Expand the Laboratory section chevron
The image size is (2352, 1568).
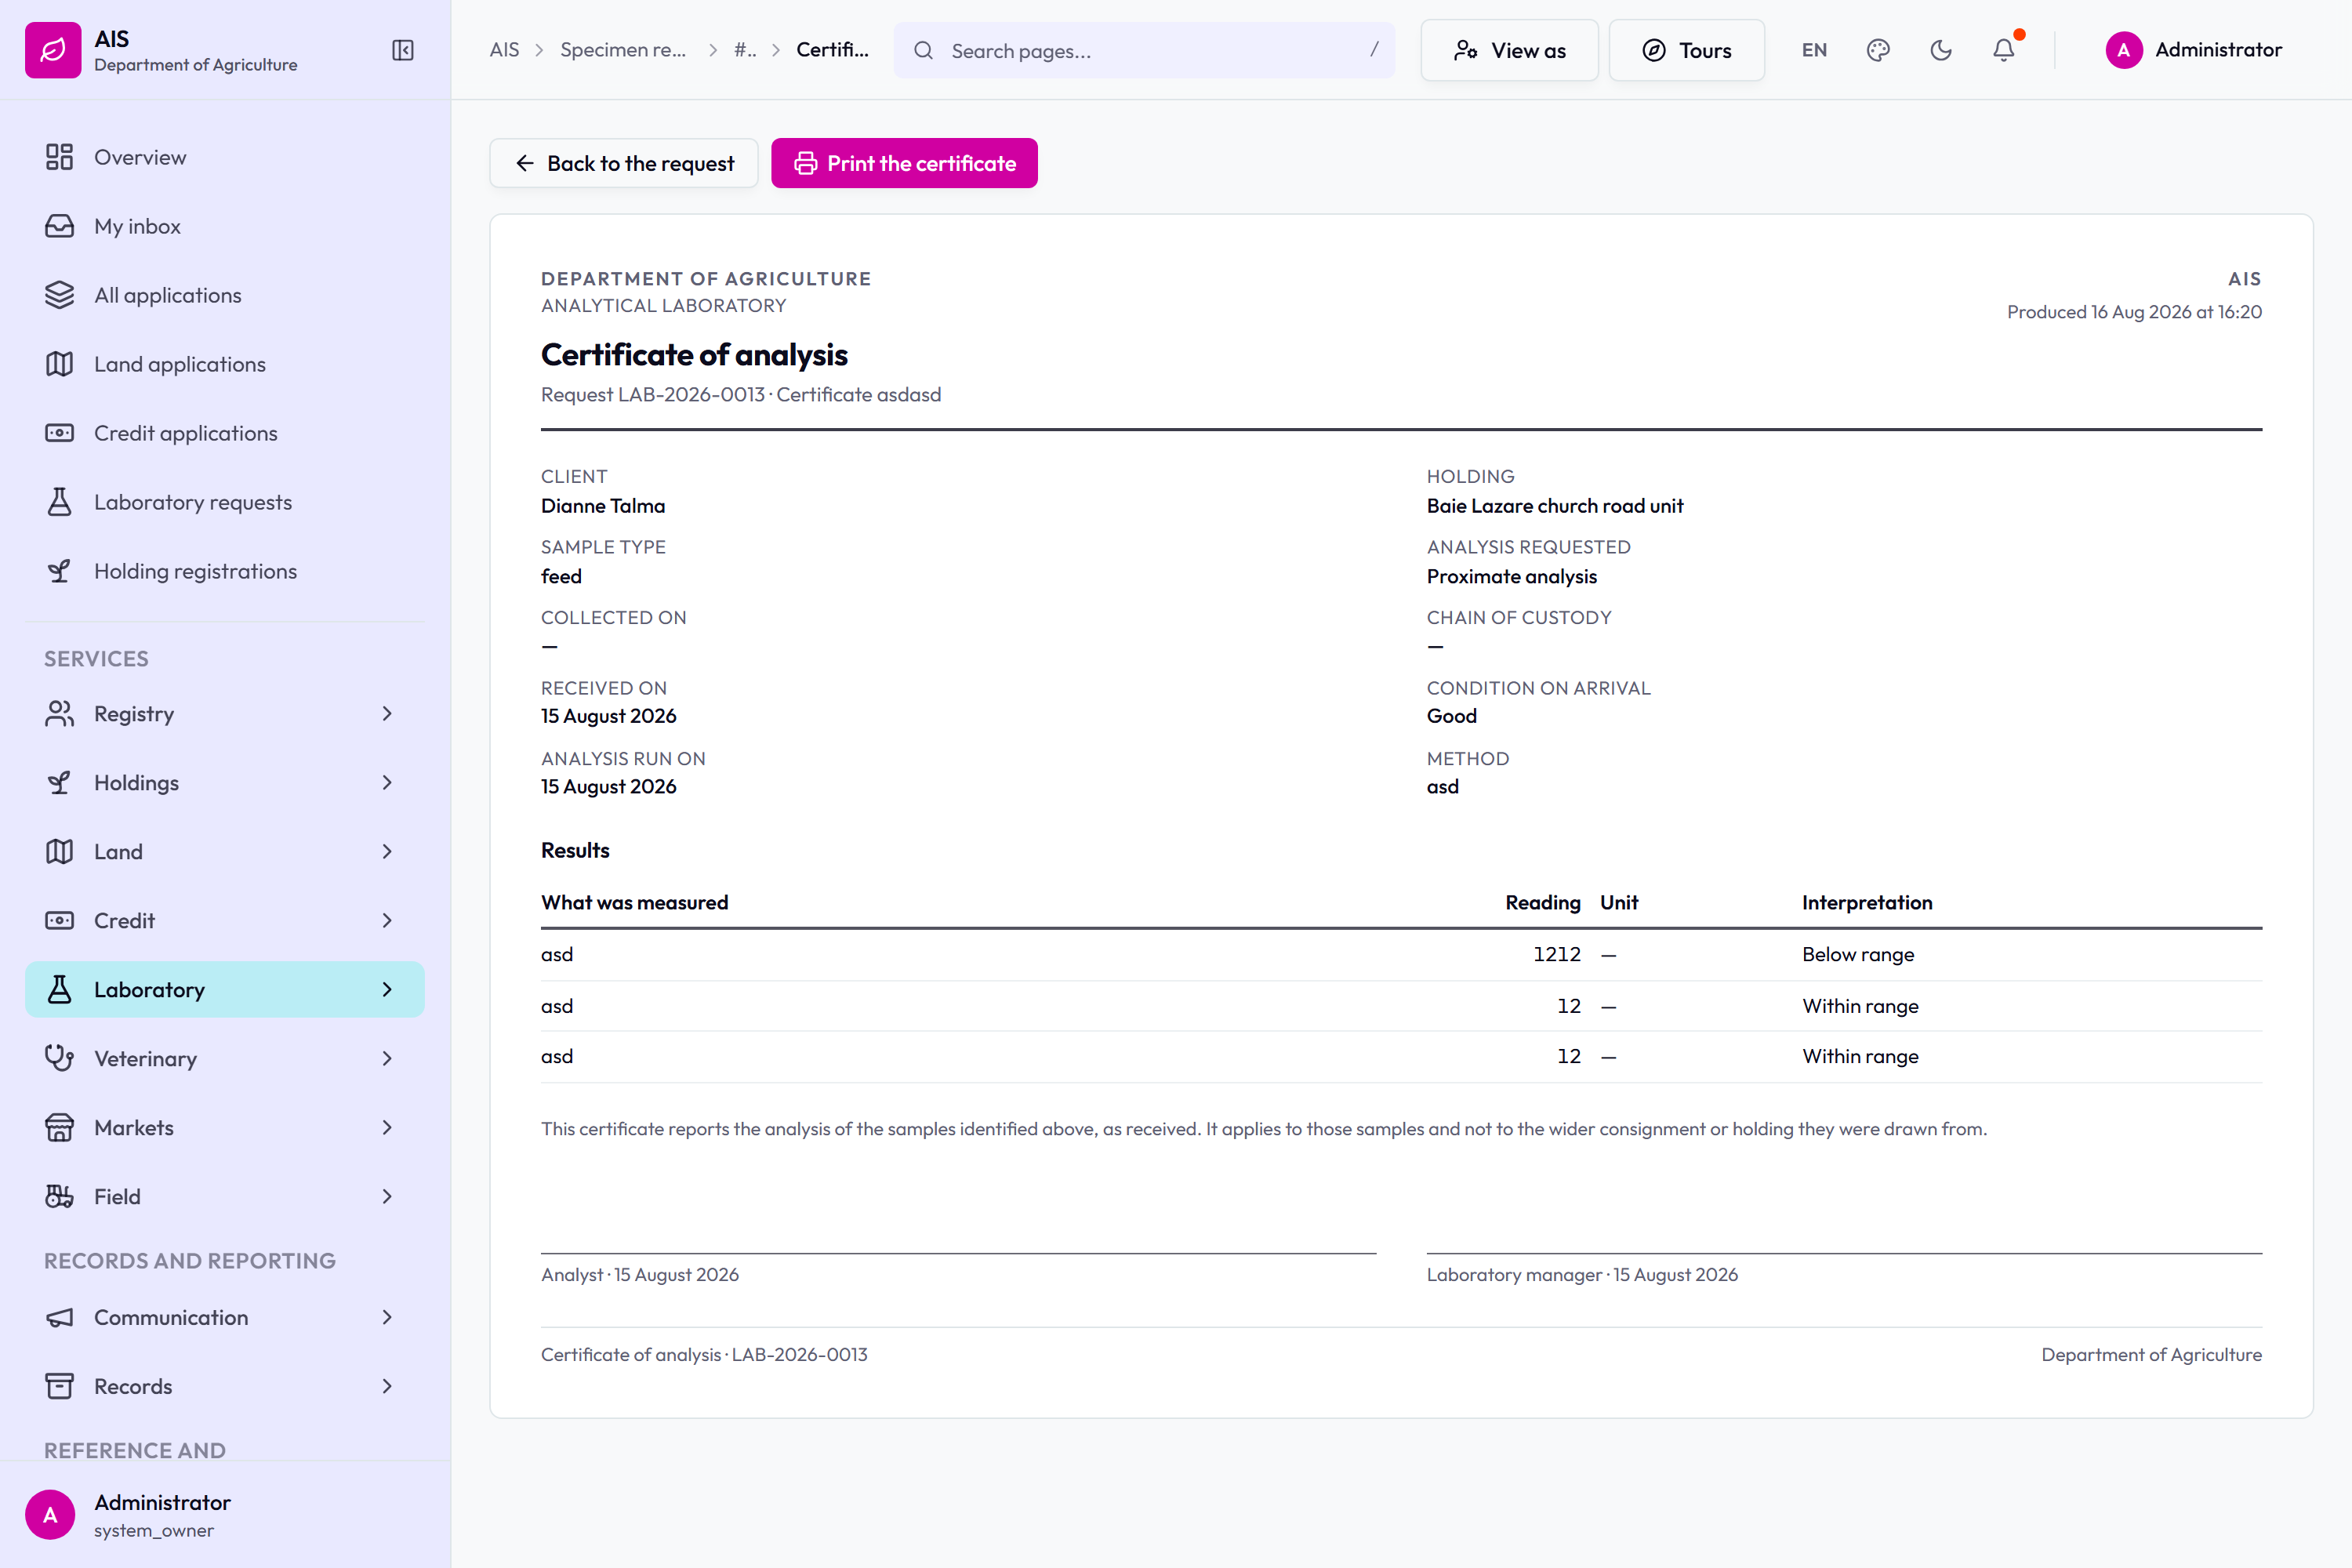point(387,989)
